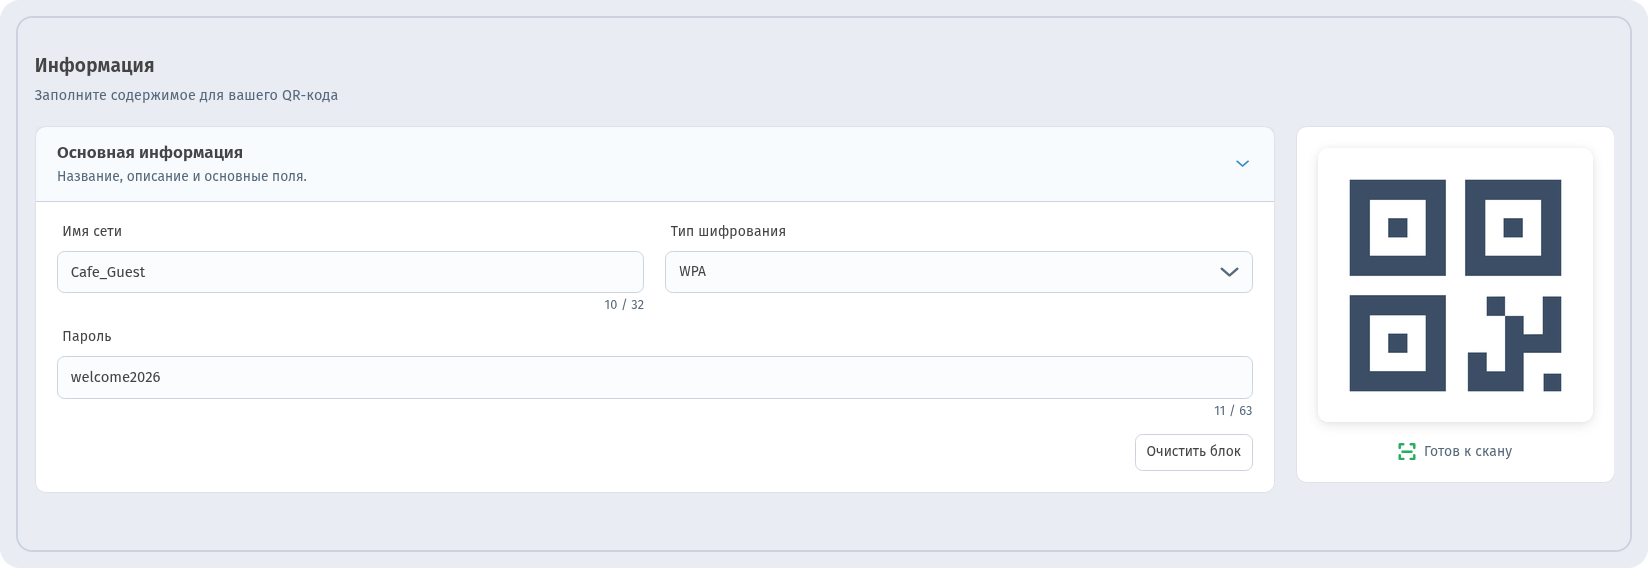The image size is (1648, 568).
Task: Open the WPA encryption type dropdown
Action: [958, 272]
